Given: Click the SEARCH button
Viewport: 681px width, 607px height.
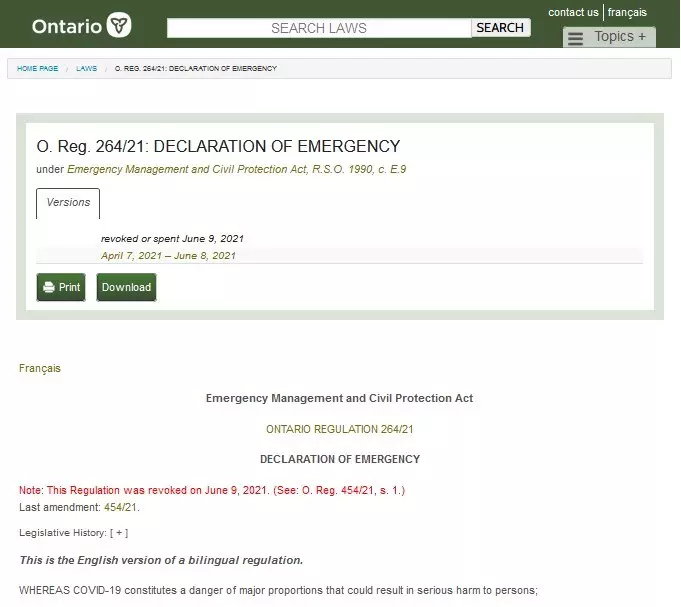Looking at the screenshot, I should point(500,28).
